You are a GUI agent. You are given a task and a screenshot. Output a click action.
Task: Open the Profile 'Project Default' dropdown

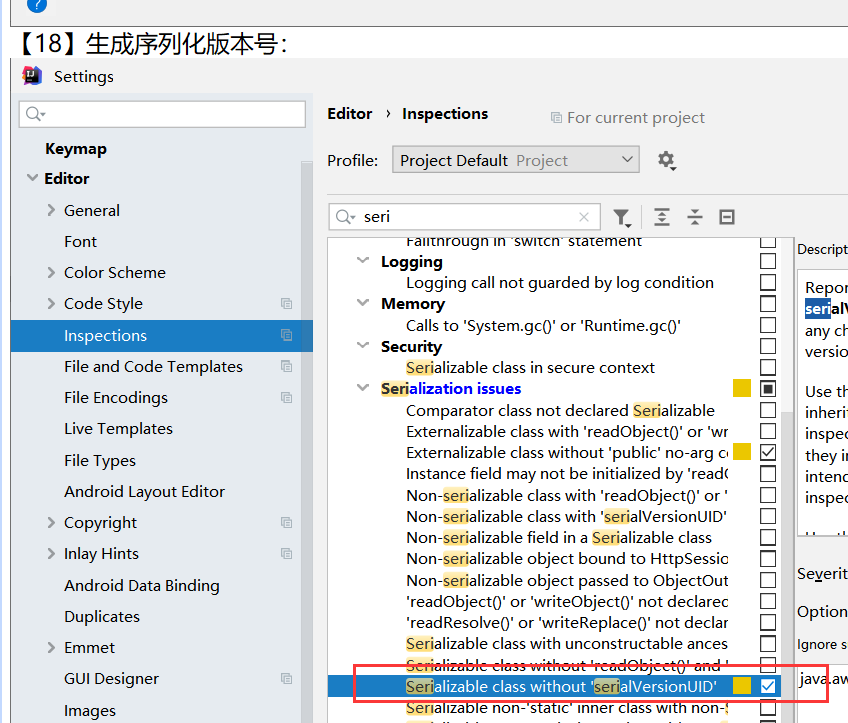coord(515,160)
